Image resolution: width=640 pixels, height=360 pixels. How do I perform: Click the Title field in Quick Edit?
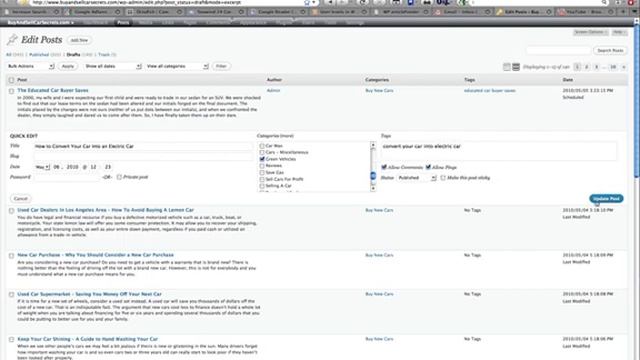tap(143, 146)
